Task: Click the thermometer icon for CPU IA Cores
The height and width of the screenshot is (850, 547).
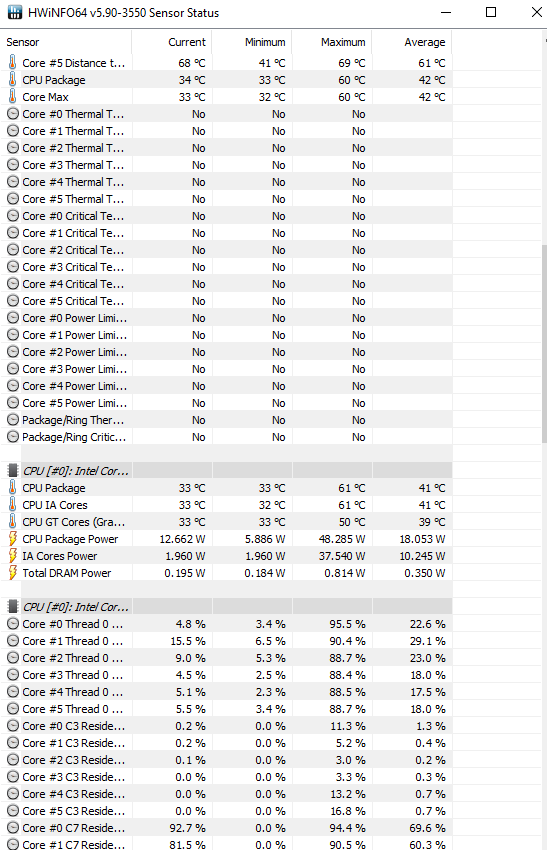Action: [x=12, y=505]
